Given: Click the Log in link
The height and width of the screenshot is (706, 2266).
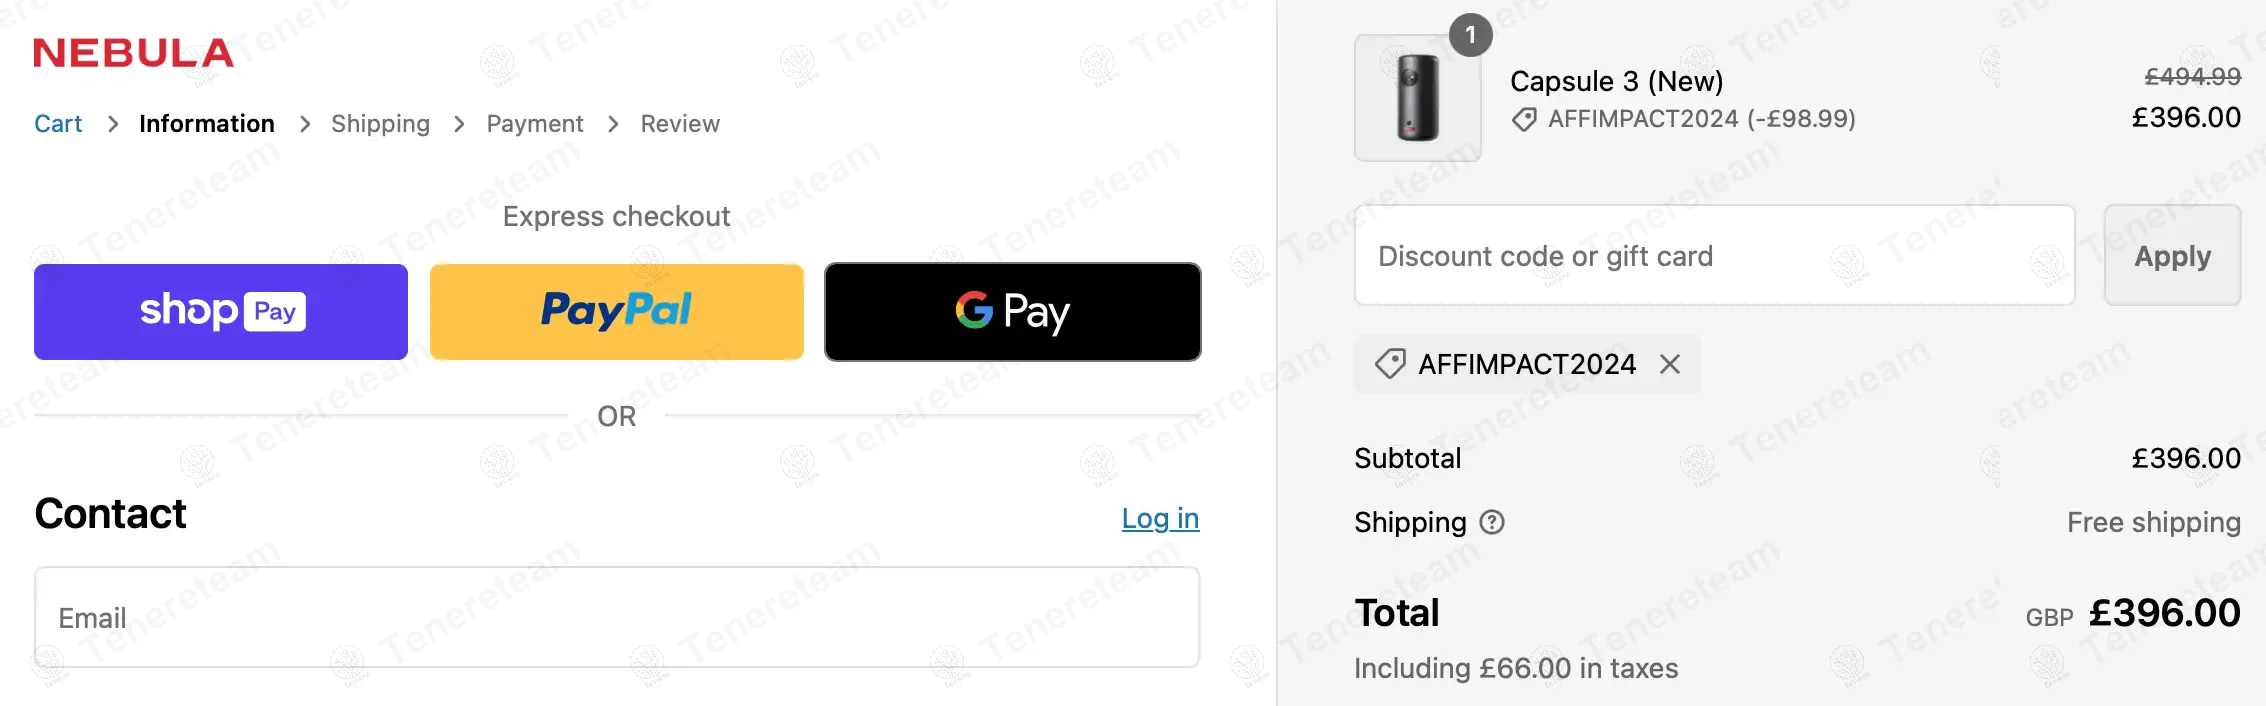Looking at the screenshot, I should click(x=1160, y=518).
